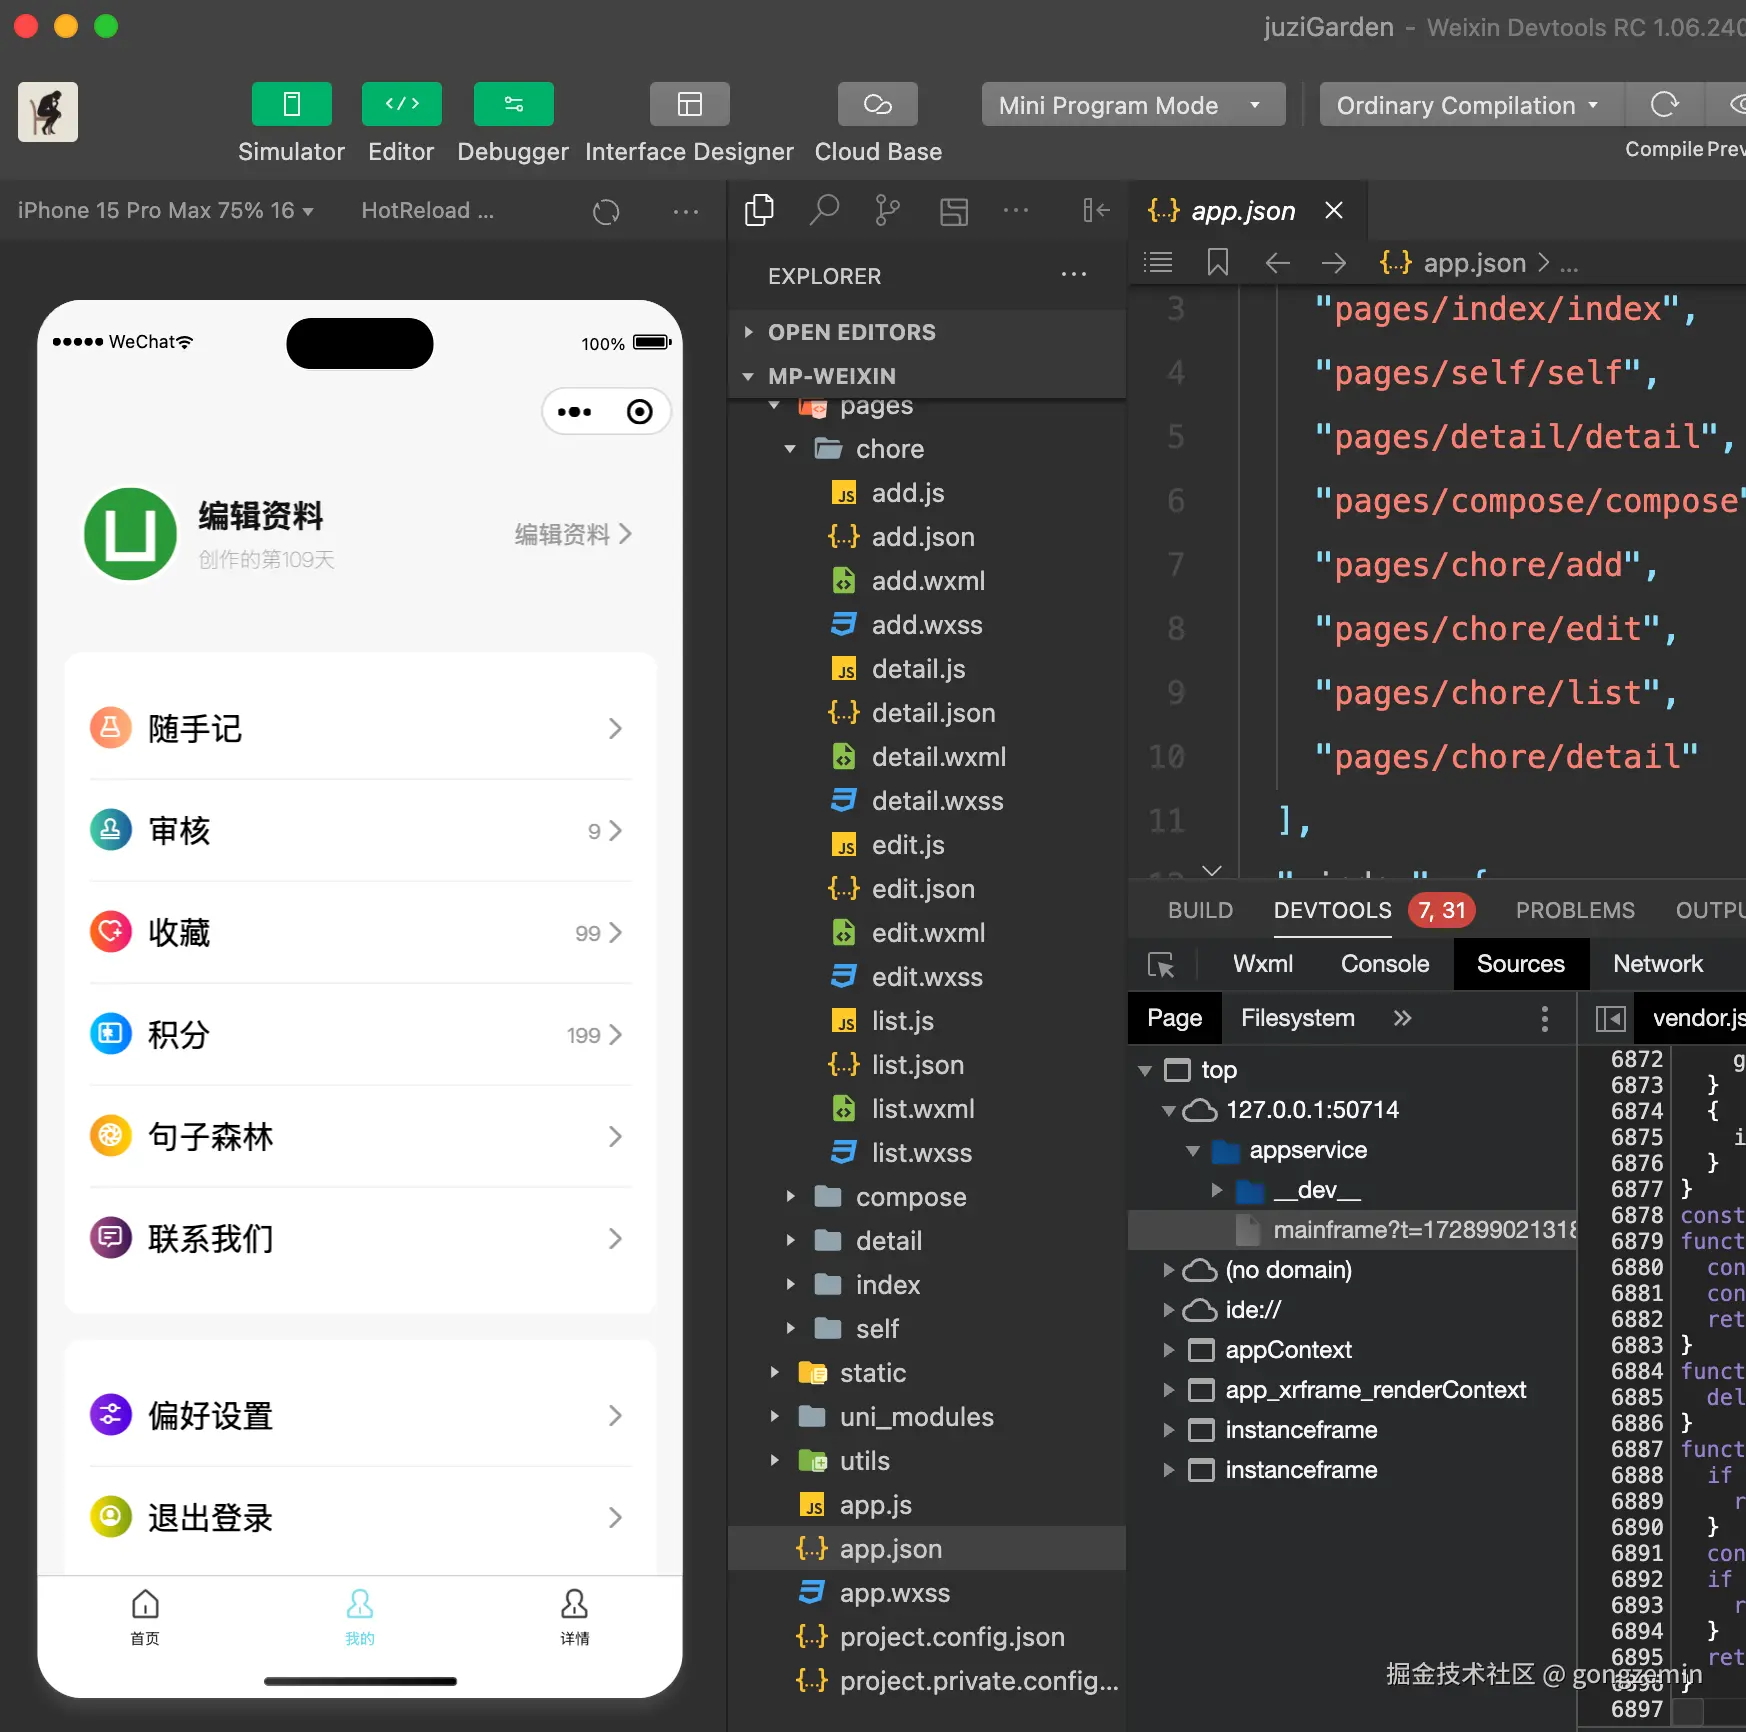Show more Sources navigator tabs
The width and height of the screenshot is (1746, 1732).
(x=1403, y=1018)
